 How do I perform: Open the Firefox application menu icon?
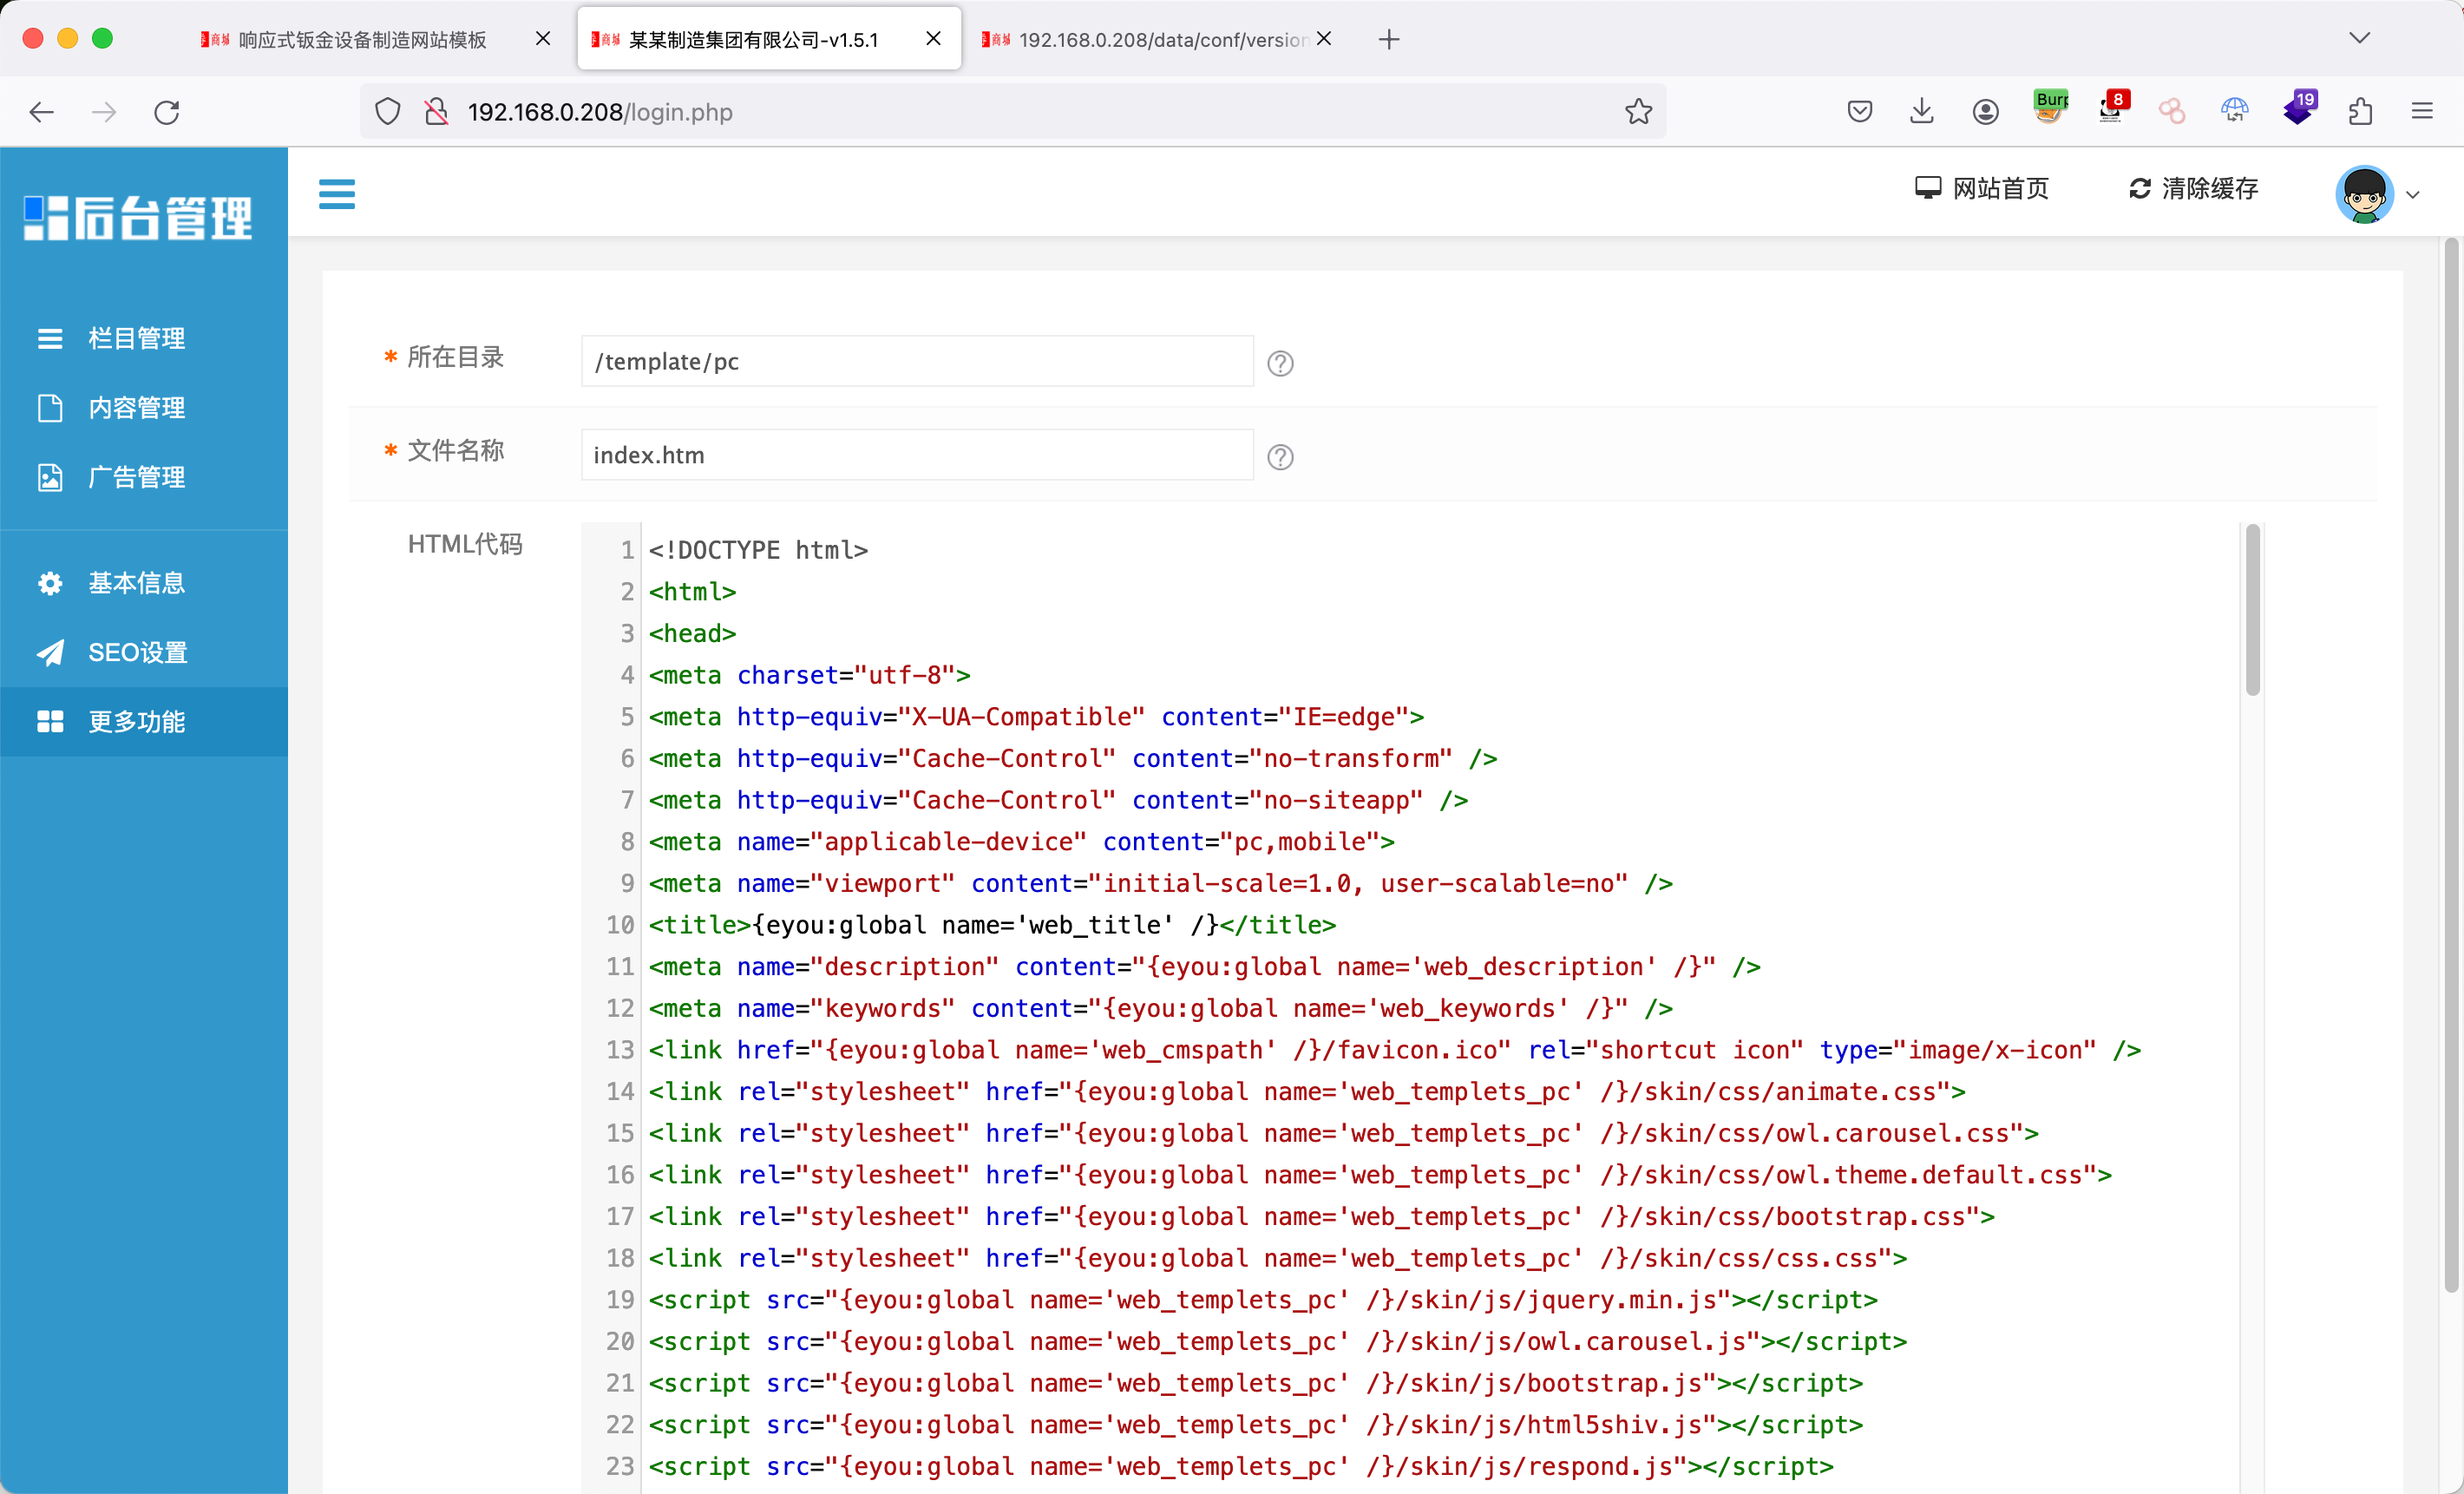point(2421,112)
